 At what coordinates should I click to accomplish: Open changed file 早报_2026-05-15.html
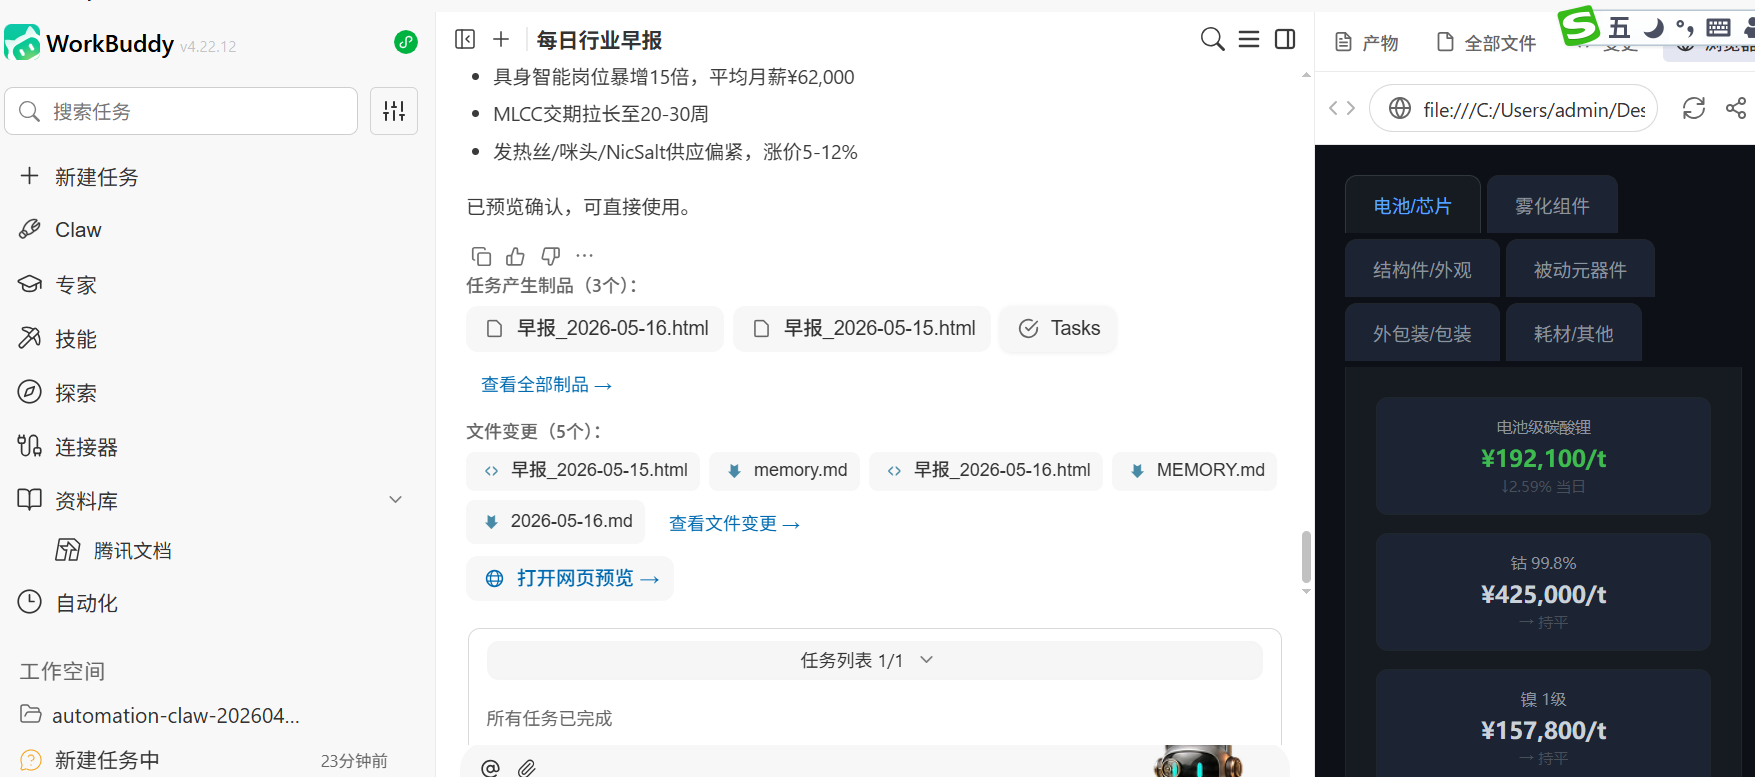[x=583, y=470]
